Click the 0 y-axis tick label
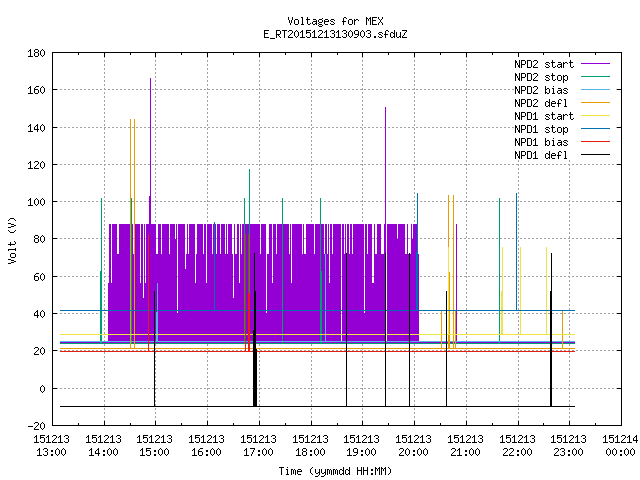The image size is (640, 480). [42, 389]
